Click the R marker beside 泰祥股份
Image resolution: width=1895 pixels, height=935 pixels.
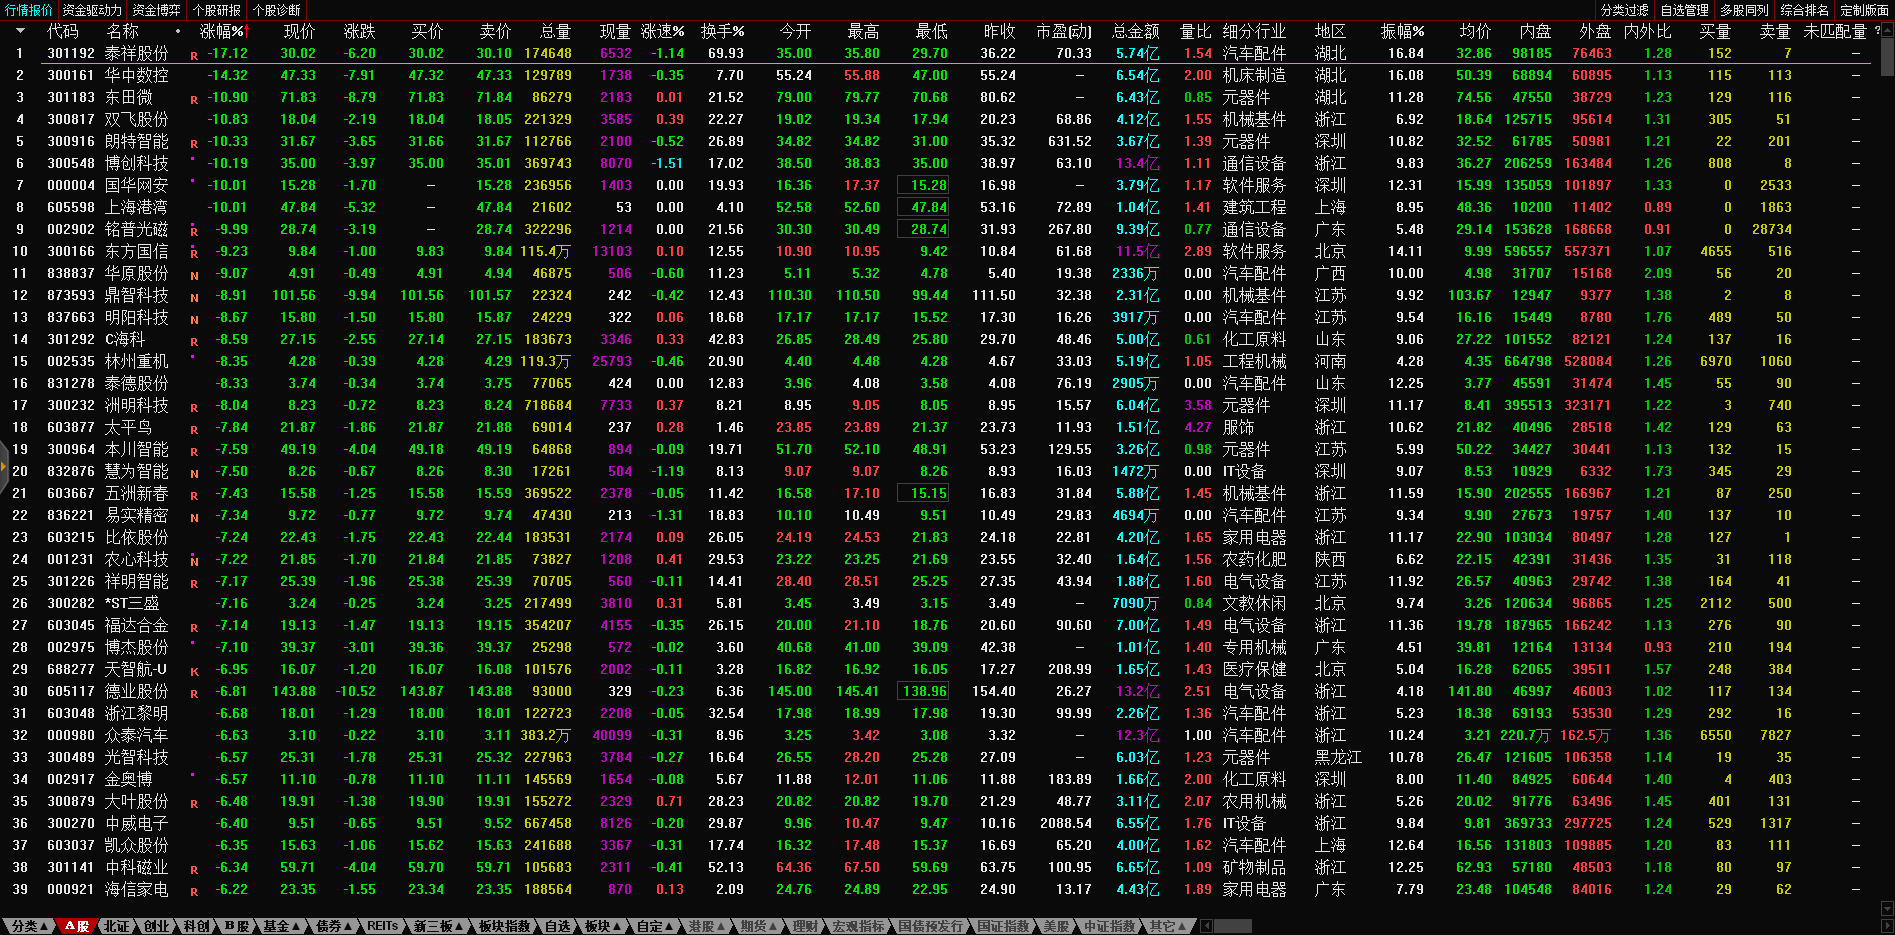pyautogui.click(x=194, y=56)
